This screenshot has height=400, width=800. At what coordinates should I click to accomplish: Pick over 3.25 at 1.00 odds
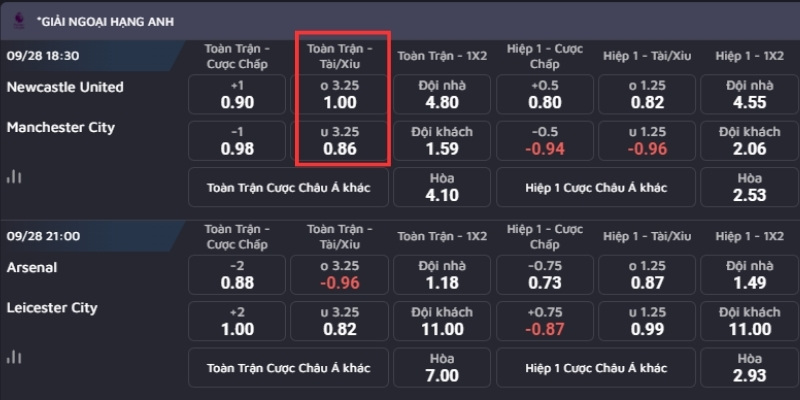[x=340, y=94]
